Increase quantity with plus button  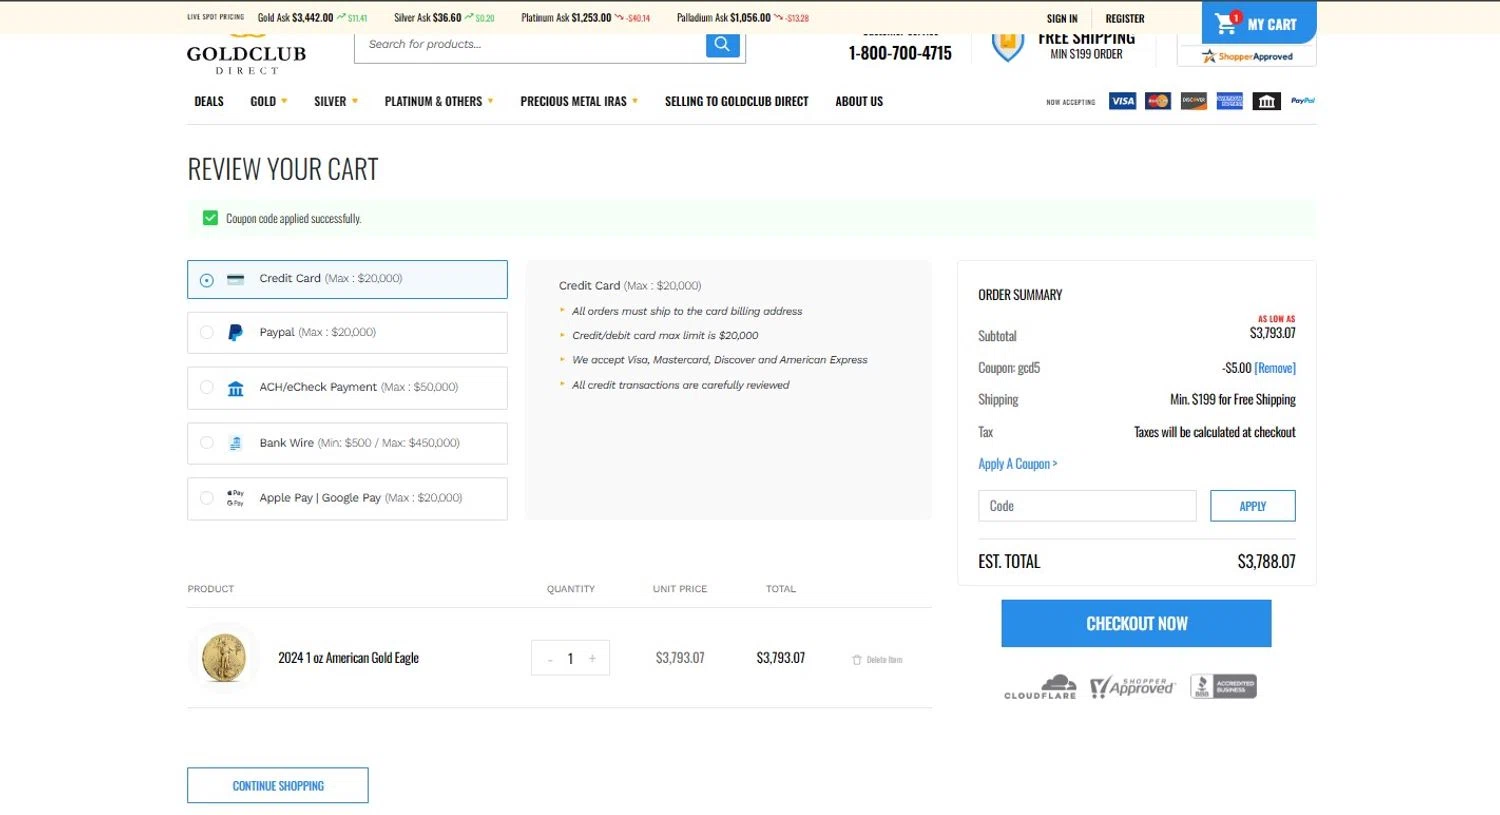click(x=592, y=659)
